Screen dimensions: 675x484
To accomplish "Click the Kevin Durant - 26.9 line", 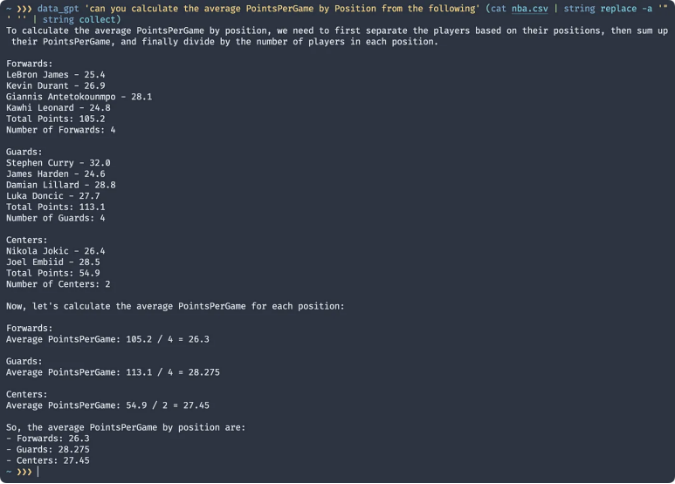I will click(55, 86).
